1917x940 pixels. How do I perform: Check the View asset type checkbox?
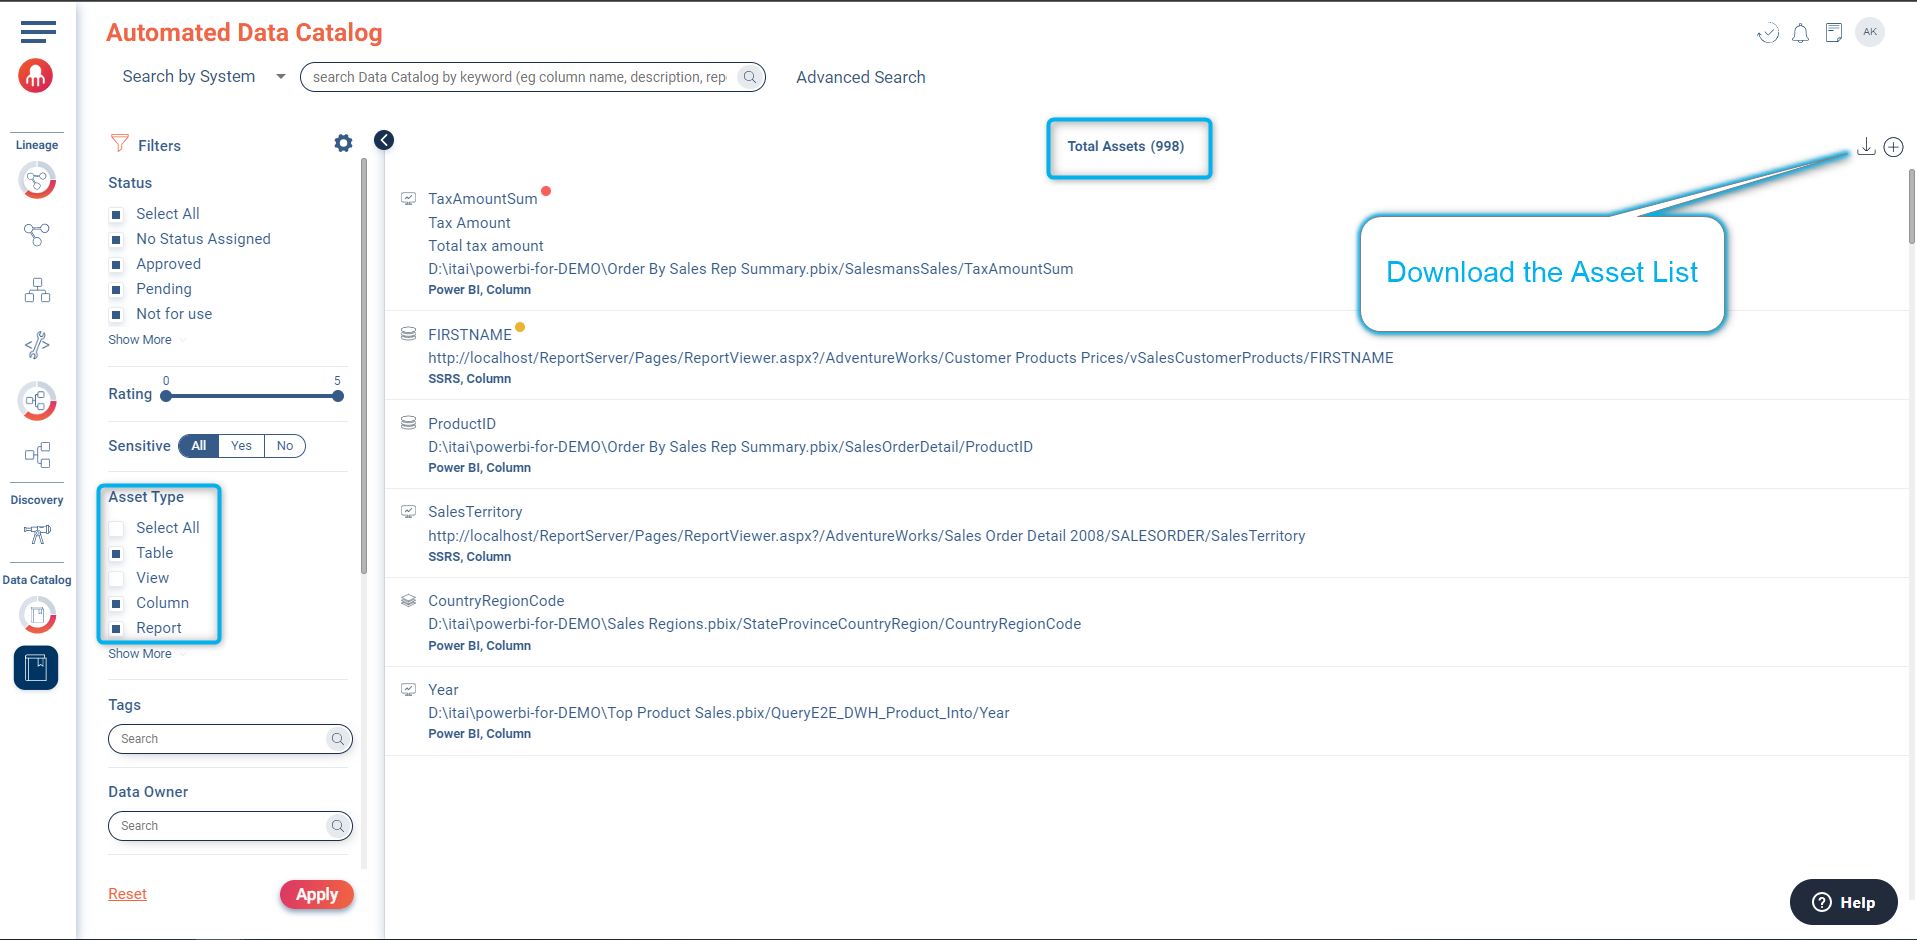tap(117, 578)
